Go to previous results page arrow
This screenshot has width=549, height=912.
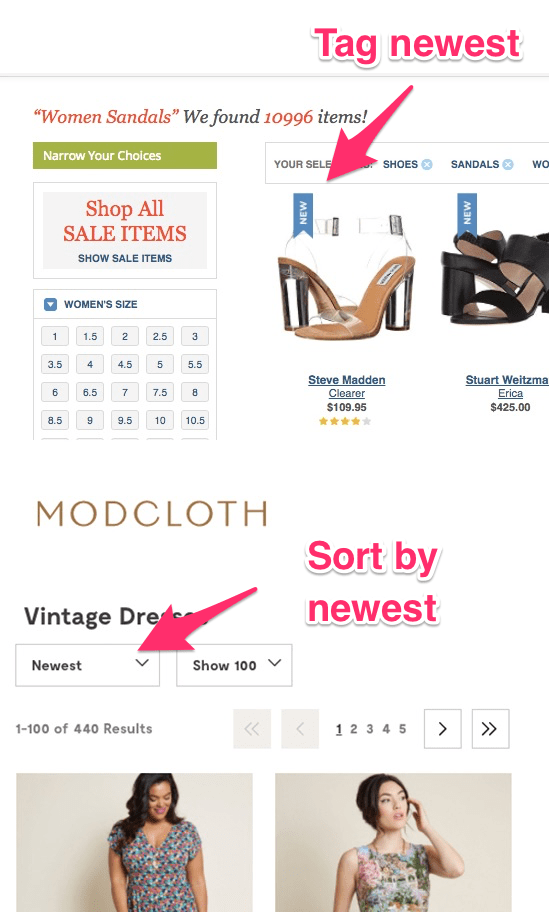[300, 728]
